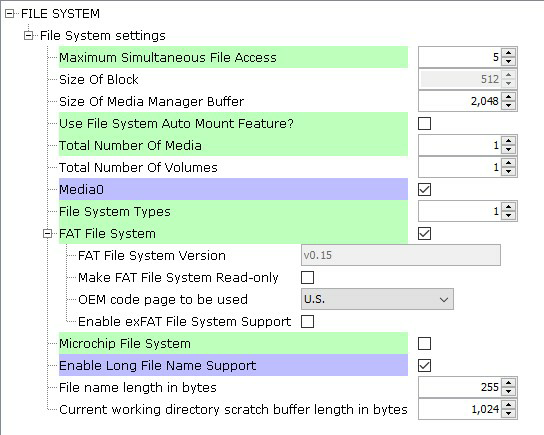
Task: Select Enable exFAT File System Support label
Action: (185, 322)
